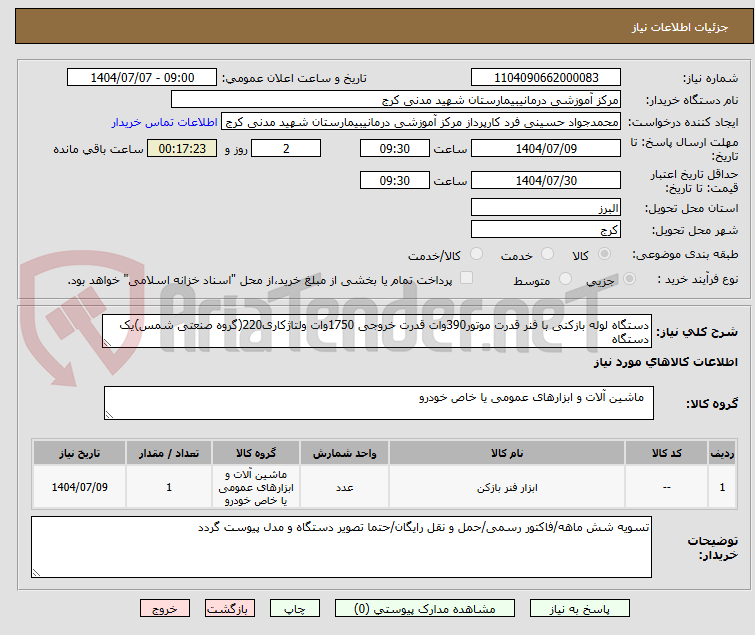This screenshot has height=635, width=755.
Task: Click resize handle of توضیحات خریدار box
Action: [36, 572]
